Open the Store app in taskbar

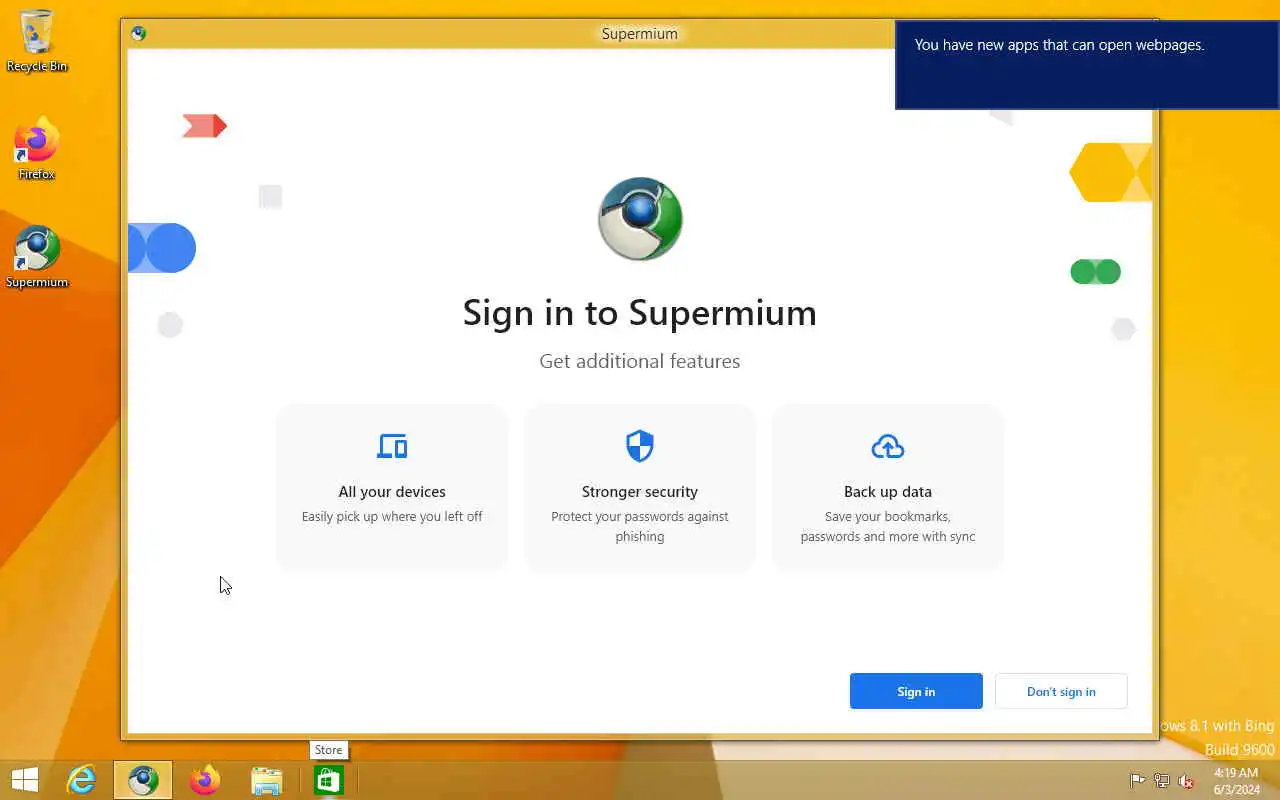click(329, 780)
